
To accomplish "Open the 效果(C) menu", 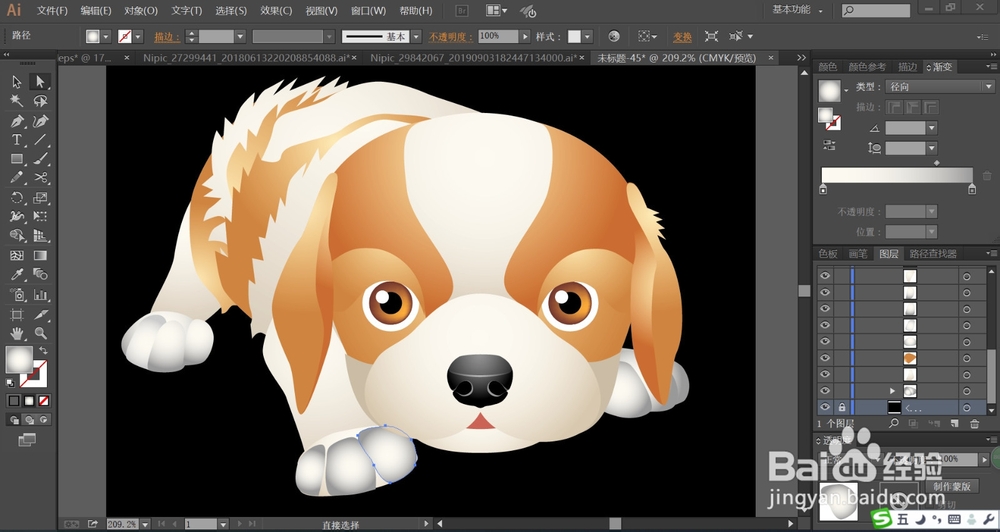I will pos(276,10).
